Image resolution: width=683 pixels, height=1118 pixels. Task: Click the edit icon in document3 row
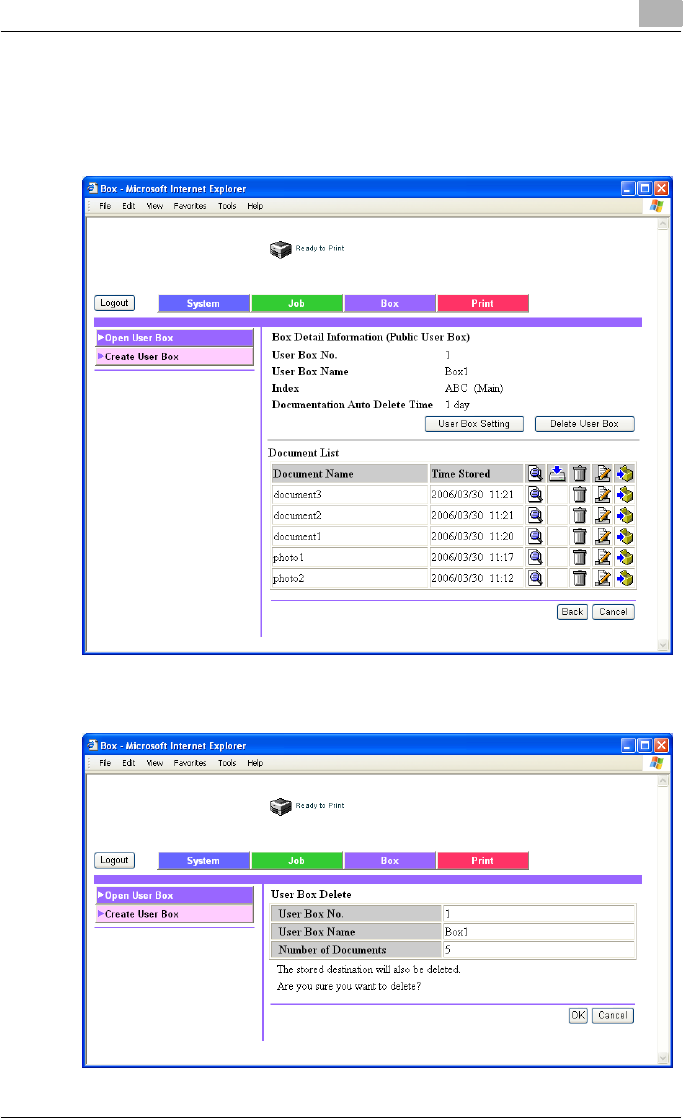602,494
